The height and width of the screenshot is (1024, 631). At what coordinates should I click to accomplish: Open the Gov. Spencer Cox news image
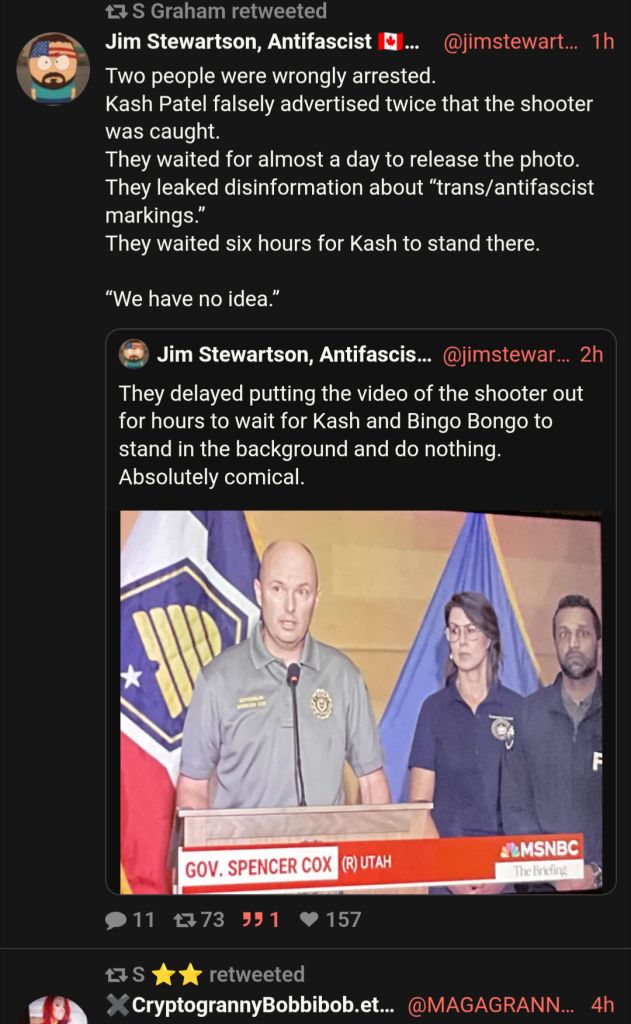361,702
